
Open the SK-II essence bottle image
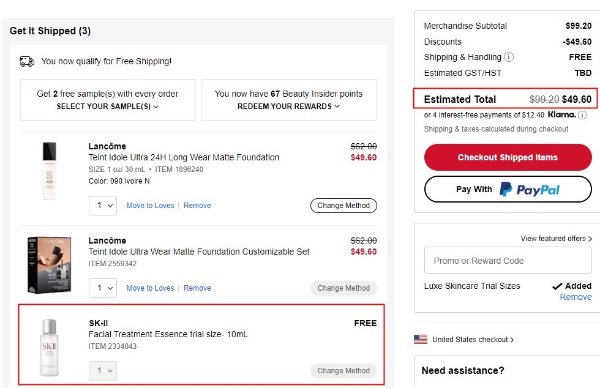[49, 347]
